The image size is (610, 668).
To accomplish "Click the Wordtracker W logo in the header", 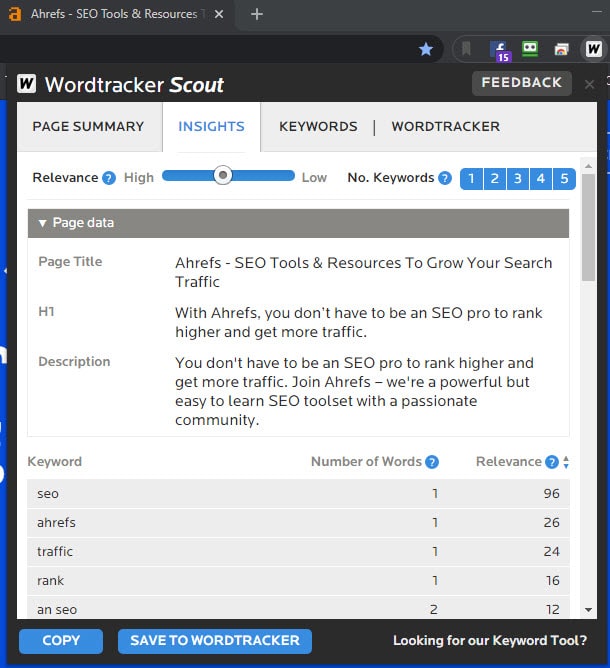I will [26, 84].
